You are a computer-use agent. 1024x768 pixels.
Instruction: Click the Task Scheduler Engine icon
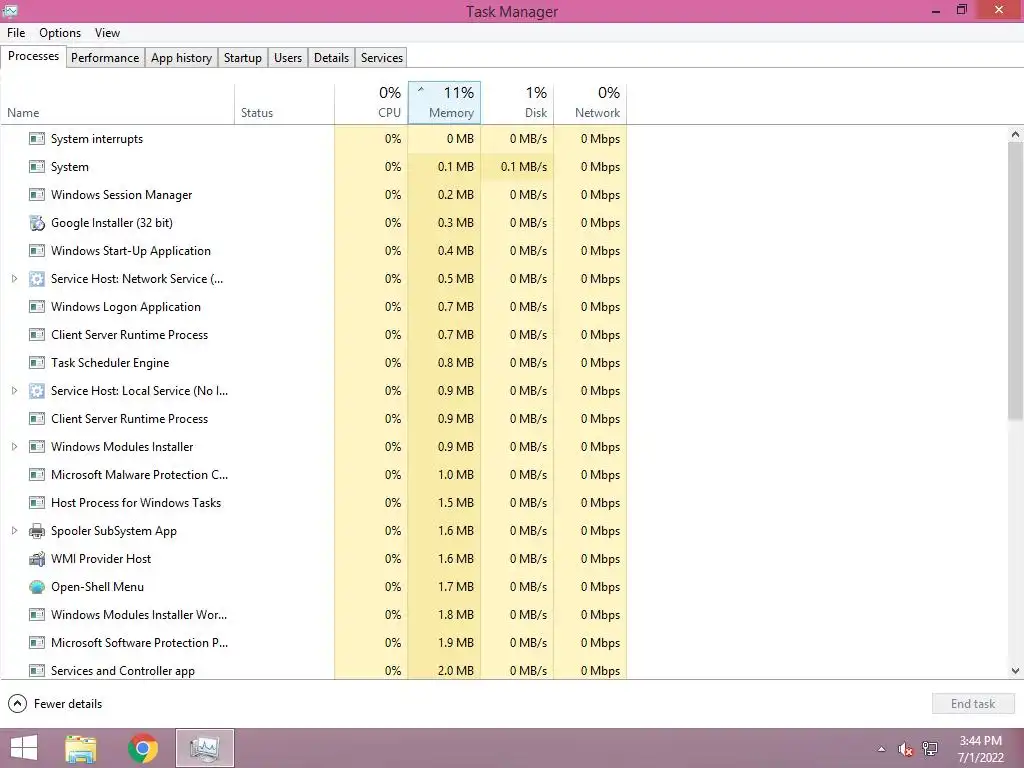pyautogui.click(x=37, y=363)
